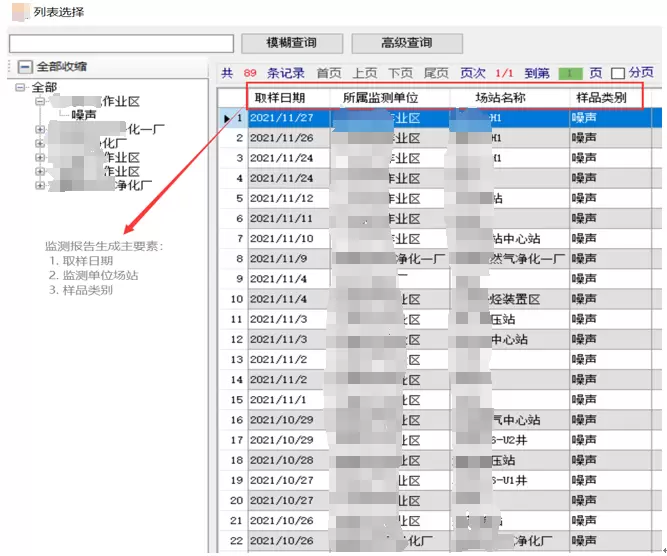Collapse the 全部 root tree node
The image size is (667, 556).
tap(22, 88)
